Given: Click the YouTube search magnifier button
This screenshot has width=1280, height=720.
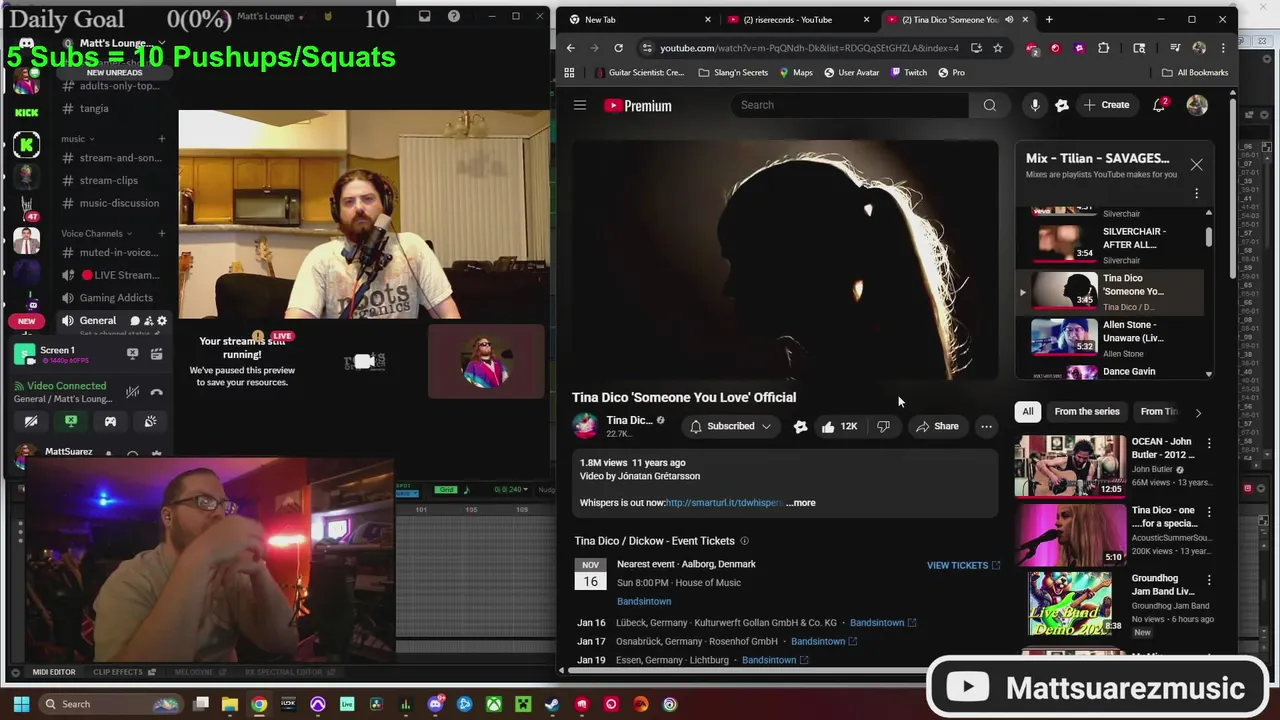Looking at the screenshot, I should point(989,105).
